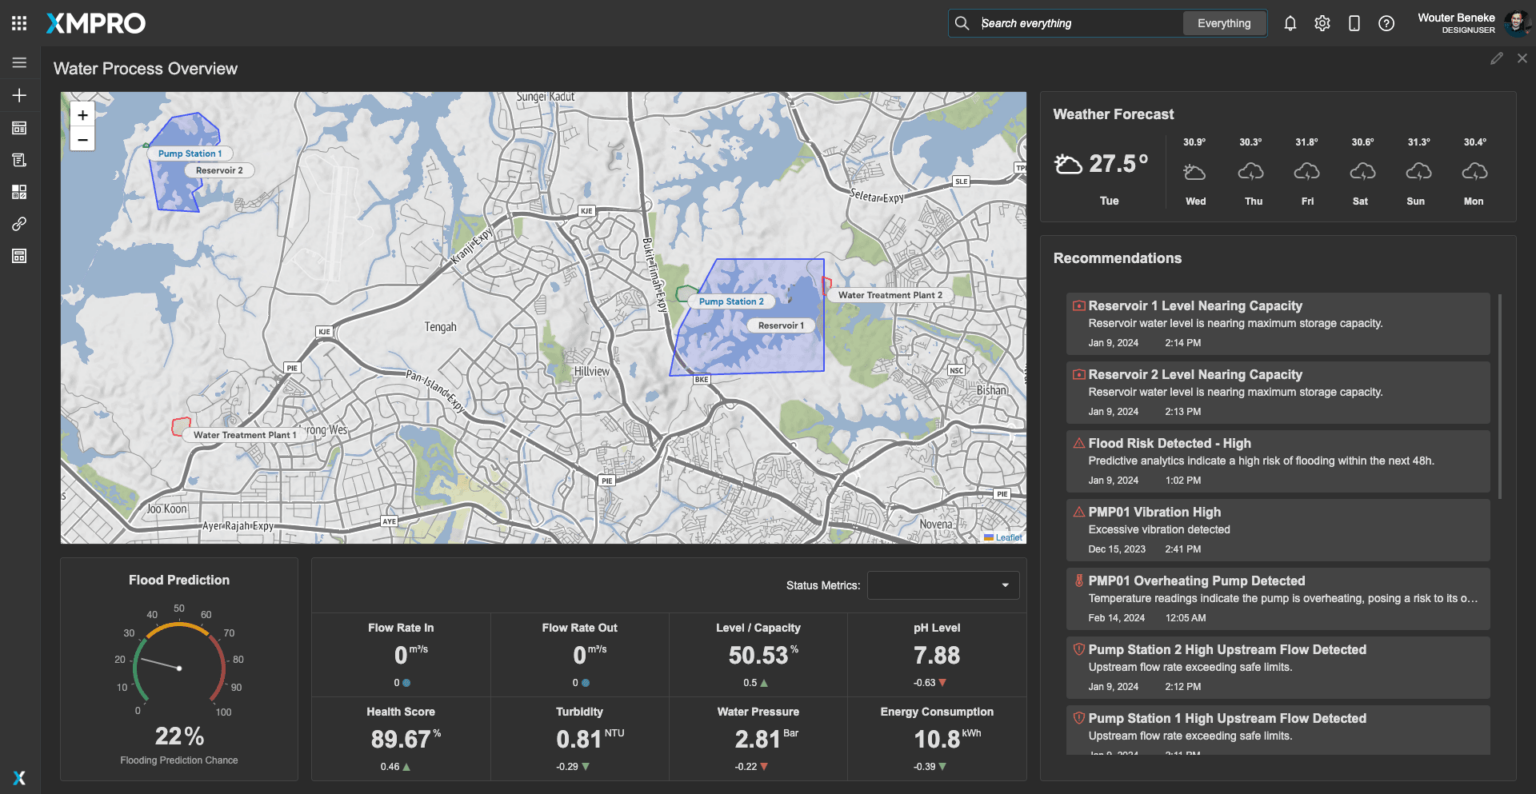Click the pencil edit page icon

click(1496, 59)
